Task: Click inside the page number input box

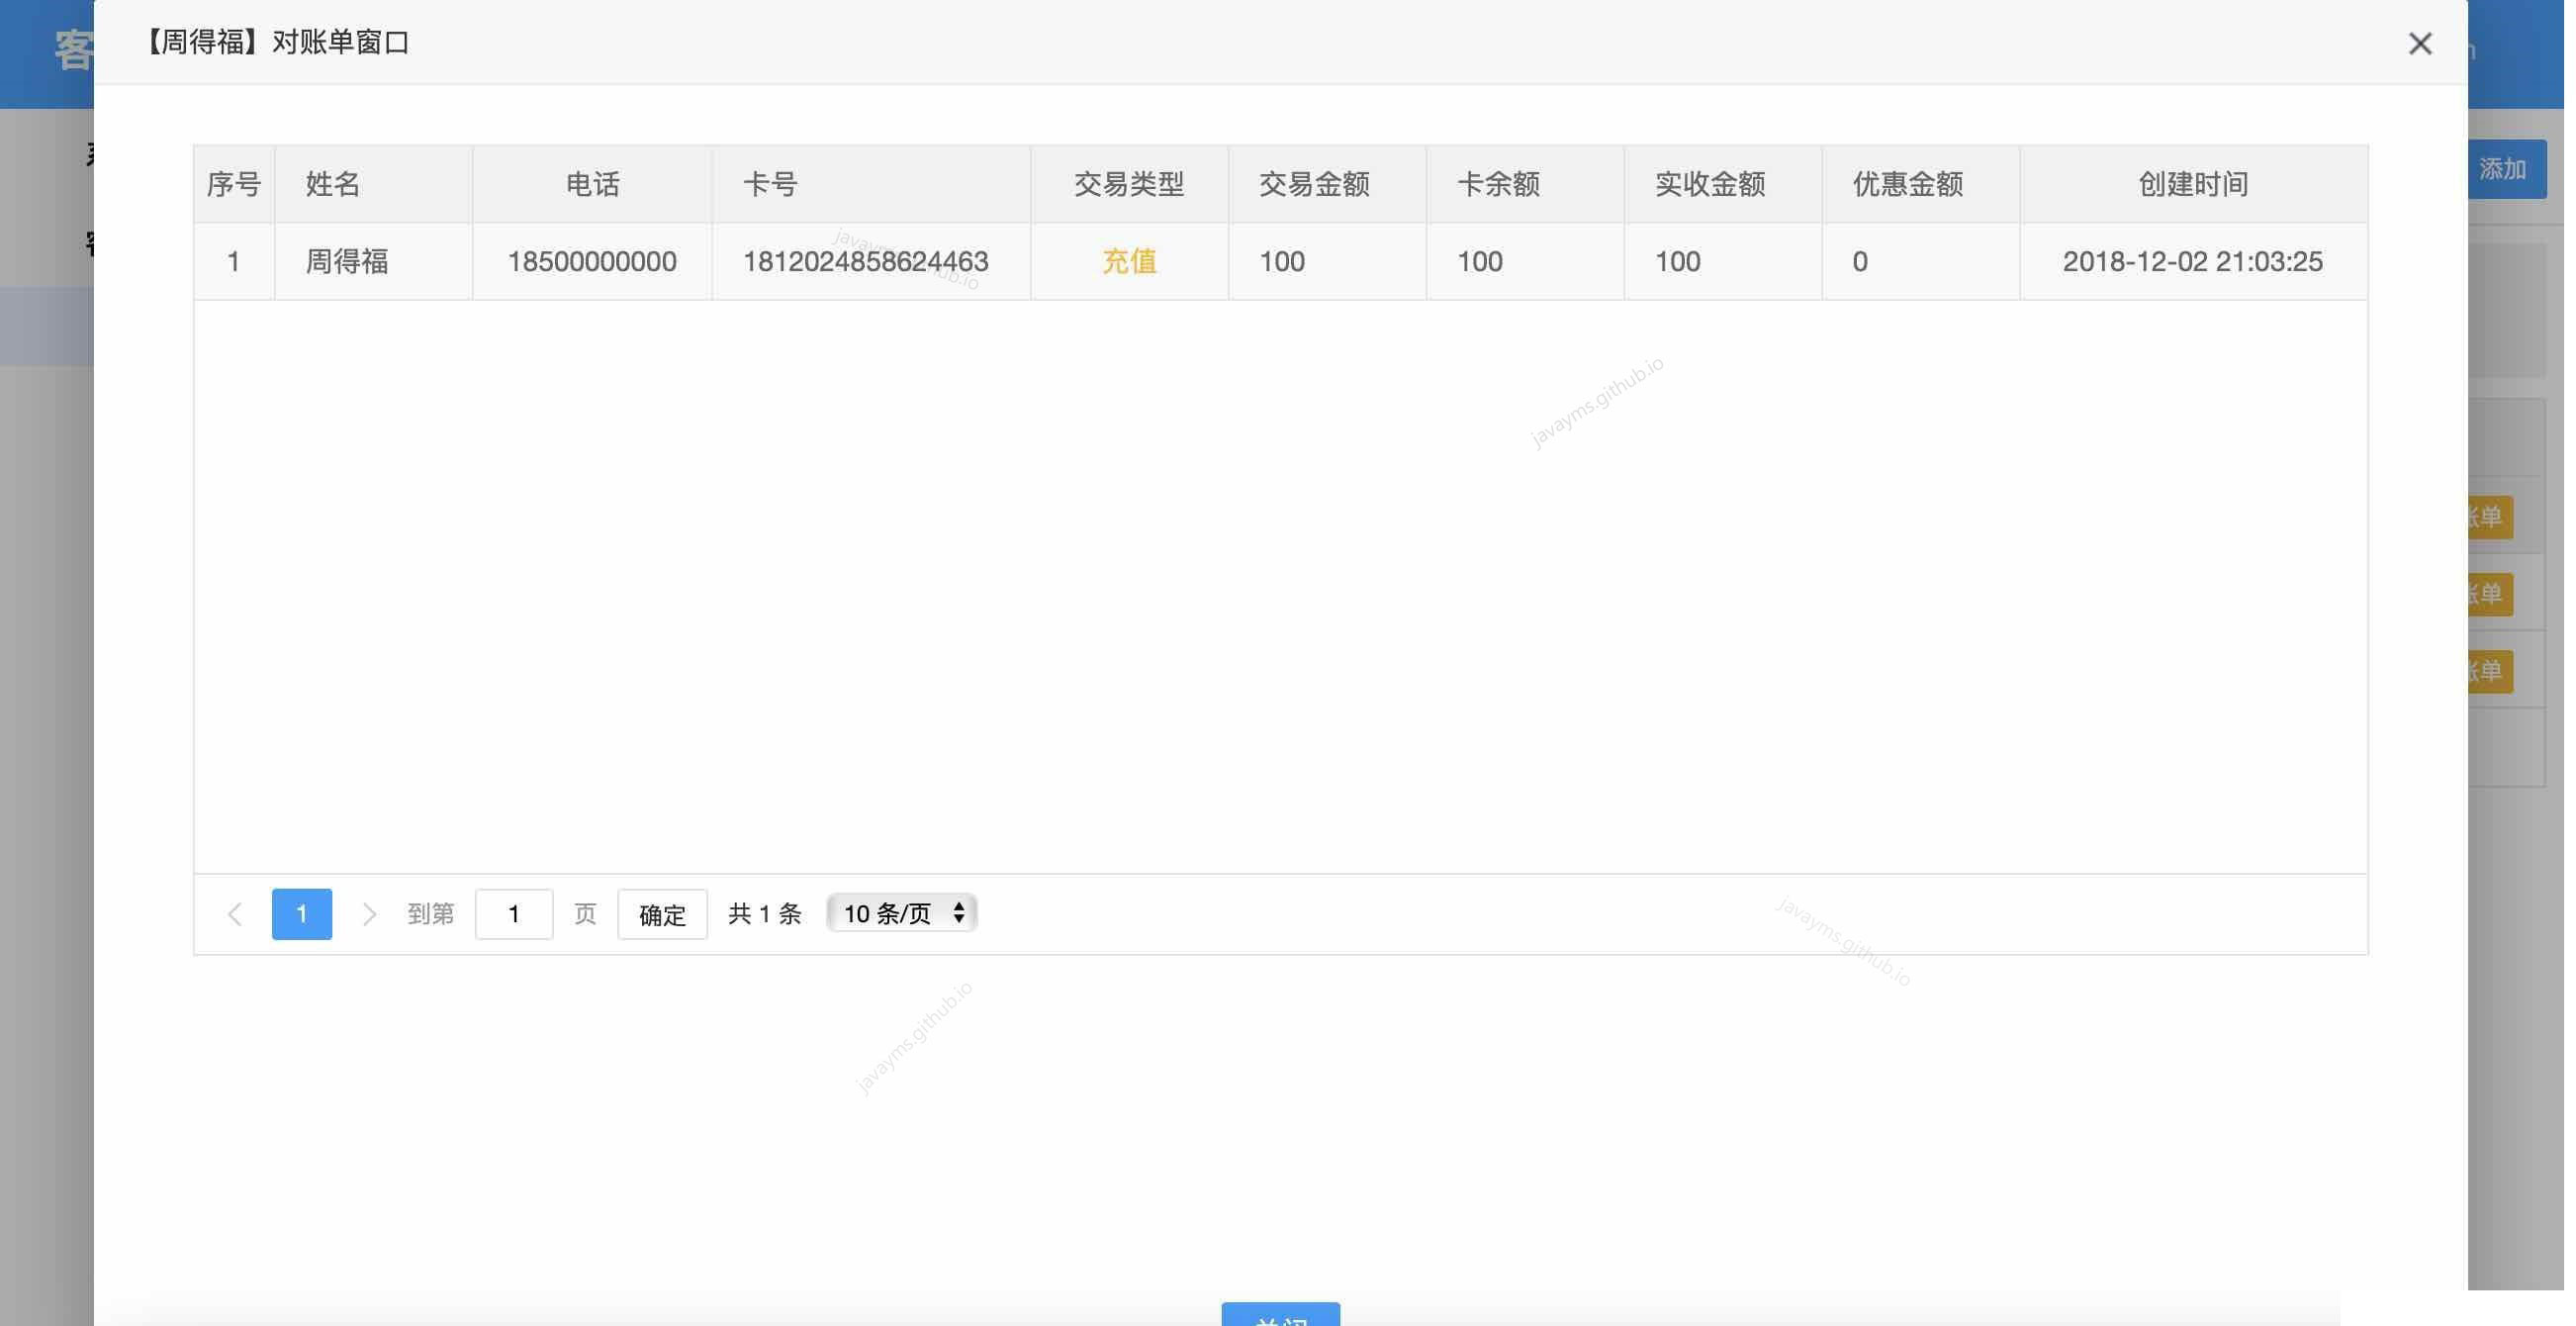Action: pos(513,913)
